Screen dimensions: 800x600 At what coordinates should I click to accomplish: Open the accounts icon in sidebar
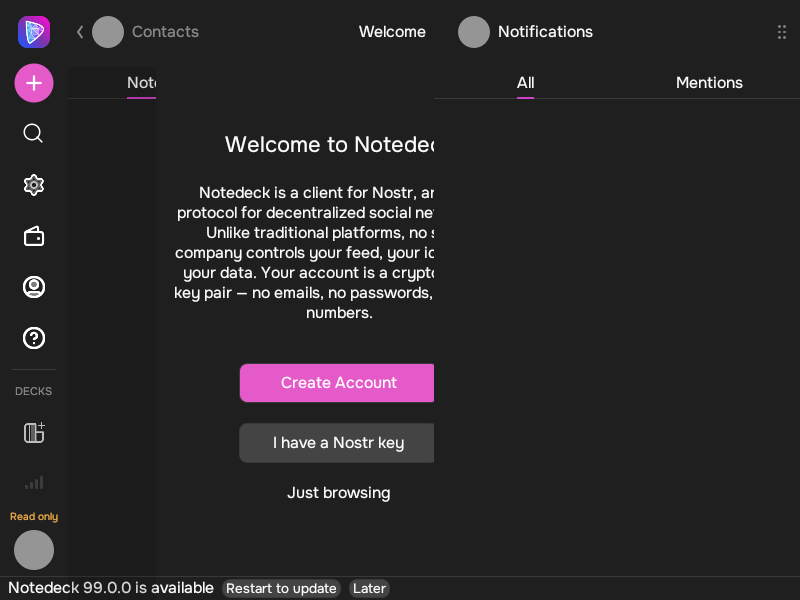tap(34, 287)
